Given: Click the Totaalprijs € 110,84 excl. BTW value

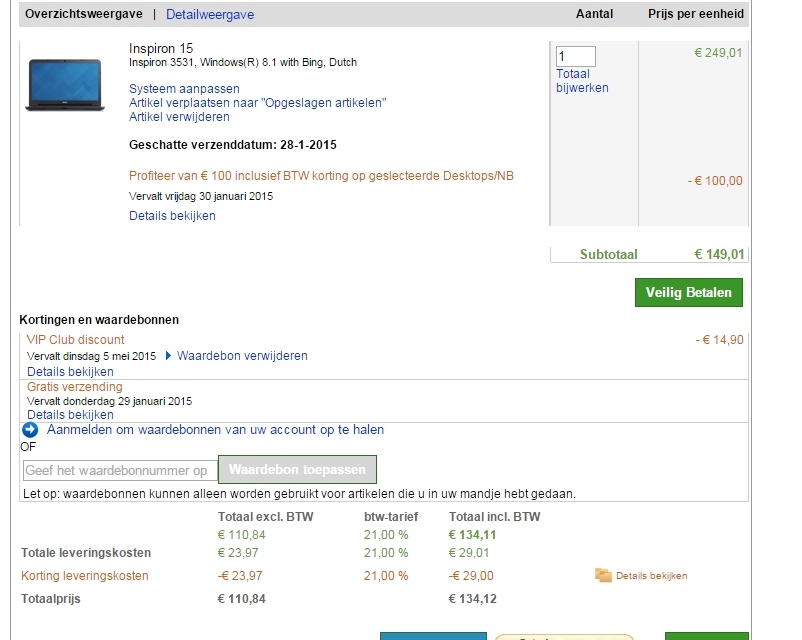Looking at the screenshot, I should (x=241, y=599).
